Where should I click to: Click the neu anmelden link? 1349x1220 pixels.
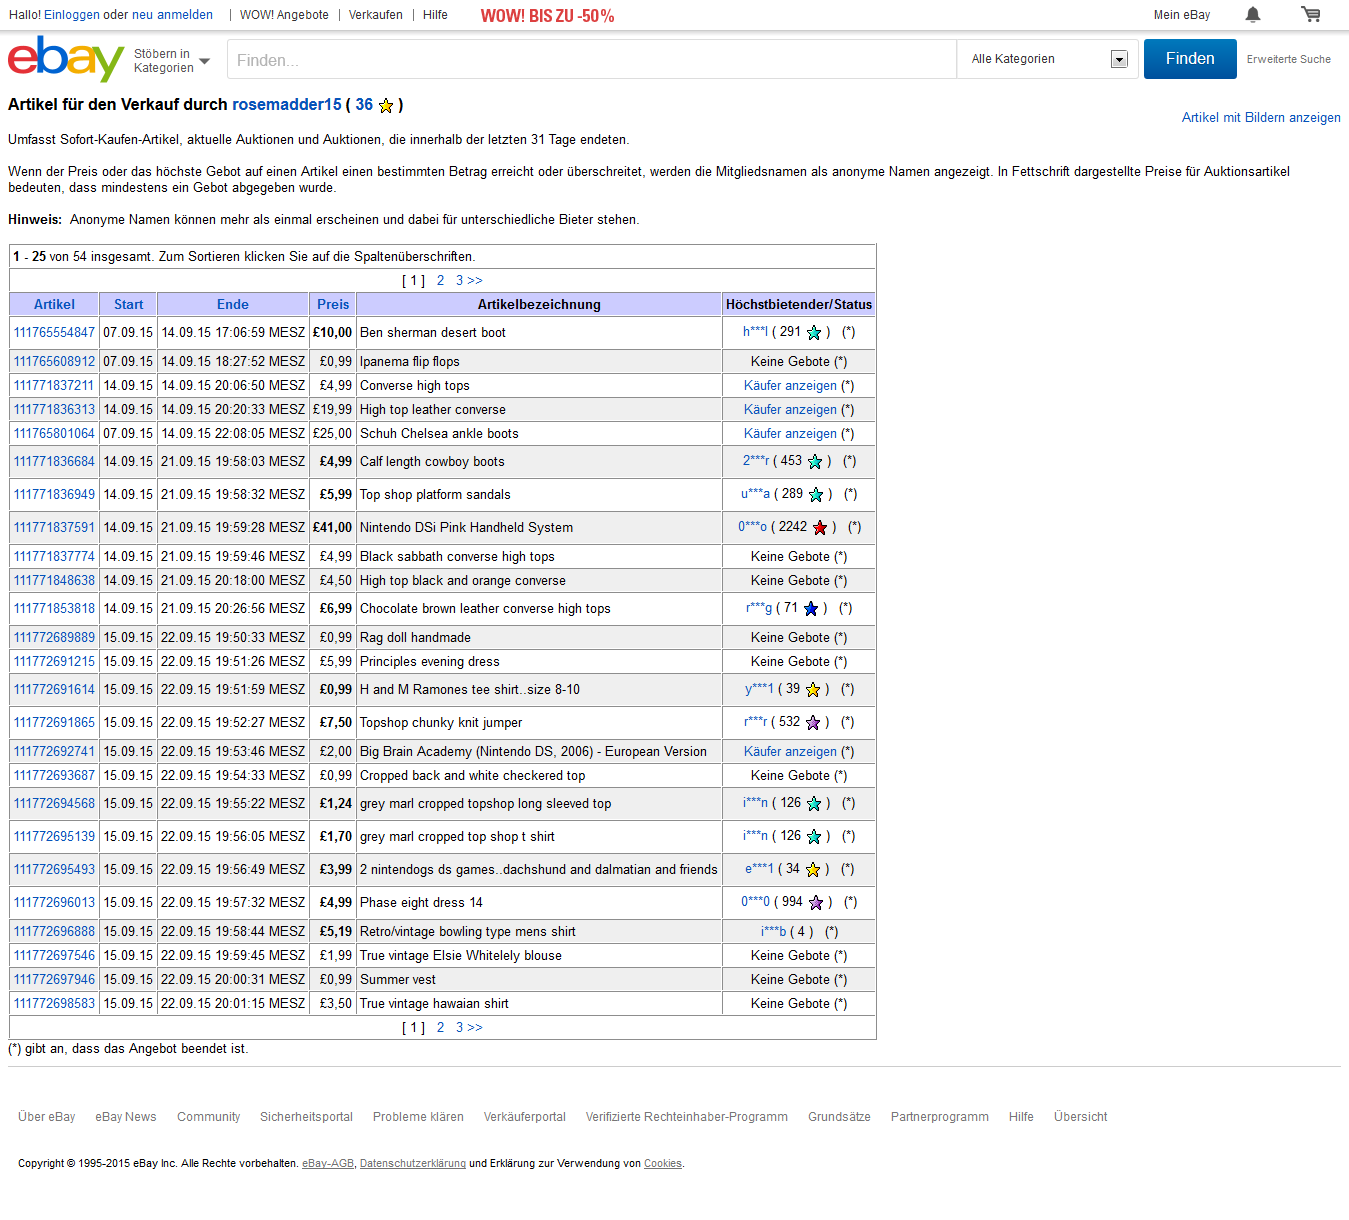(x=172, y=15)
